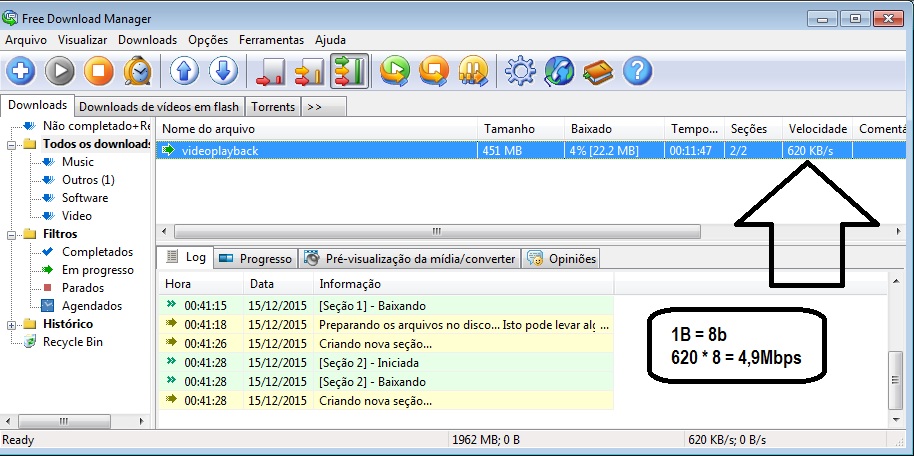Open the Opiniões tab

click(561, 258)
